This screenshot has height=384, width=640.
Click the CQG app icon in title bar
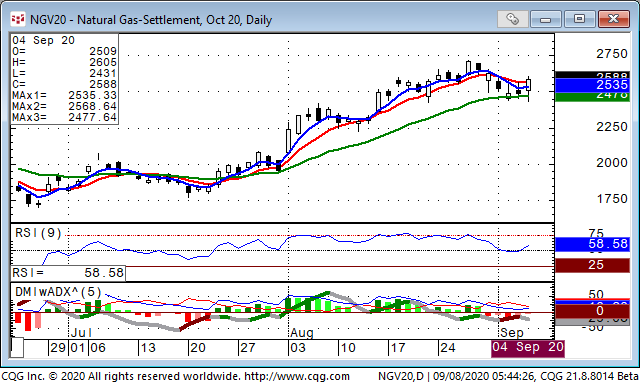coord(18,19)
